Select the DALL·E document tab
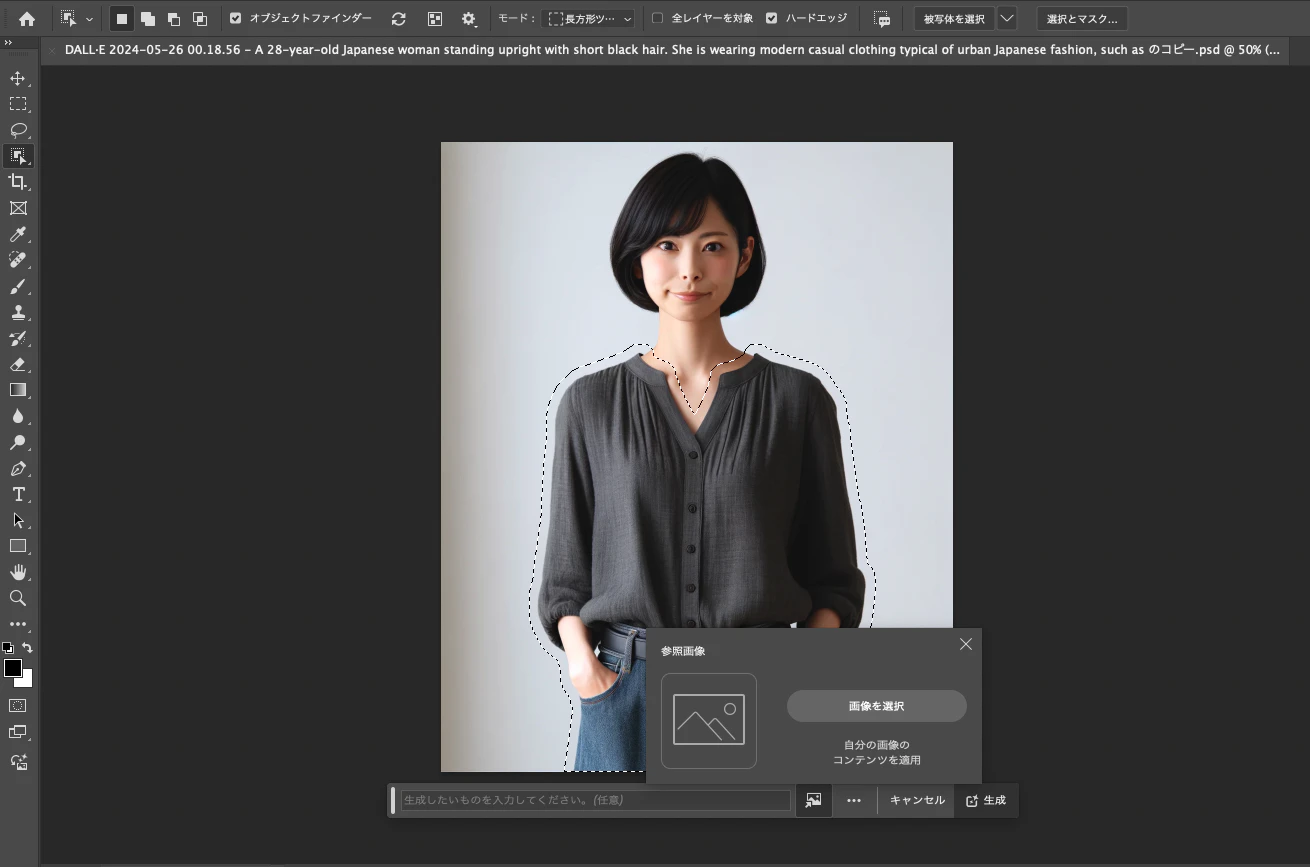Image resolution: width=1310 pixels, height=867 pixels. pyautogui.click(x=671, y=49)
